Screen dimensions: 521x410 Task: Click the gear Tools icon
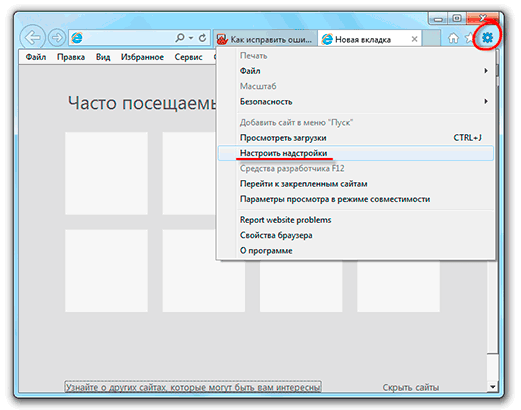tap(487, 37)
